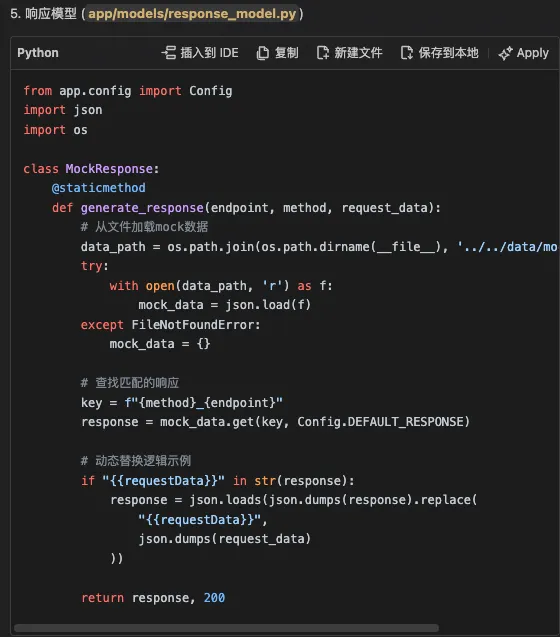560x637 pixels.
Task: Click the 'except FileNotFoundError:' line
Action: click(x=170, y=325)
